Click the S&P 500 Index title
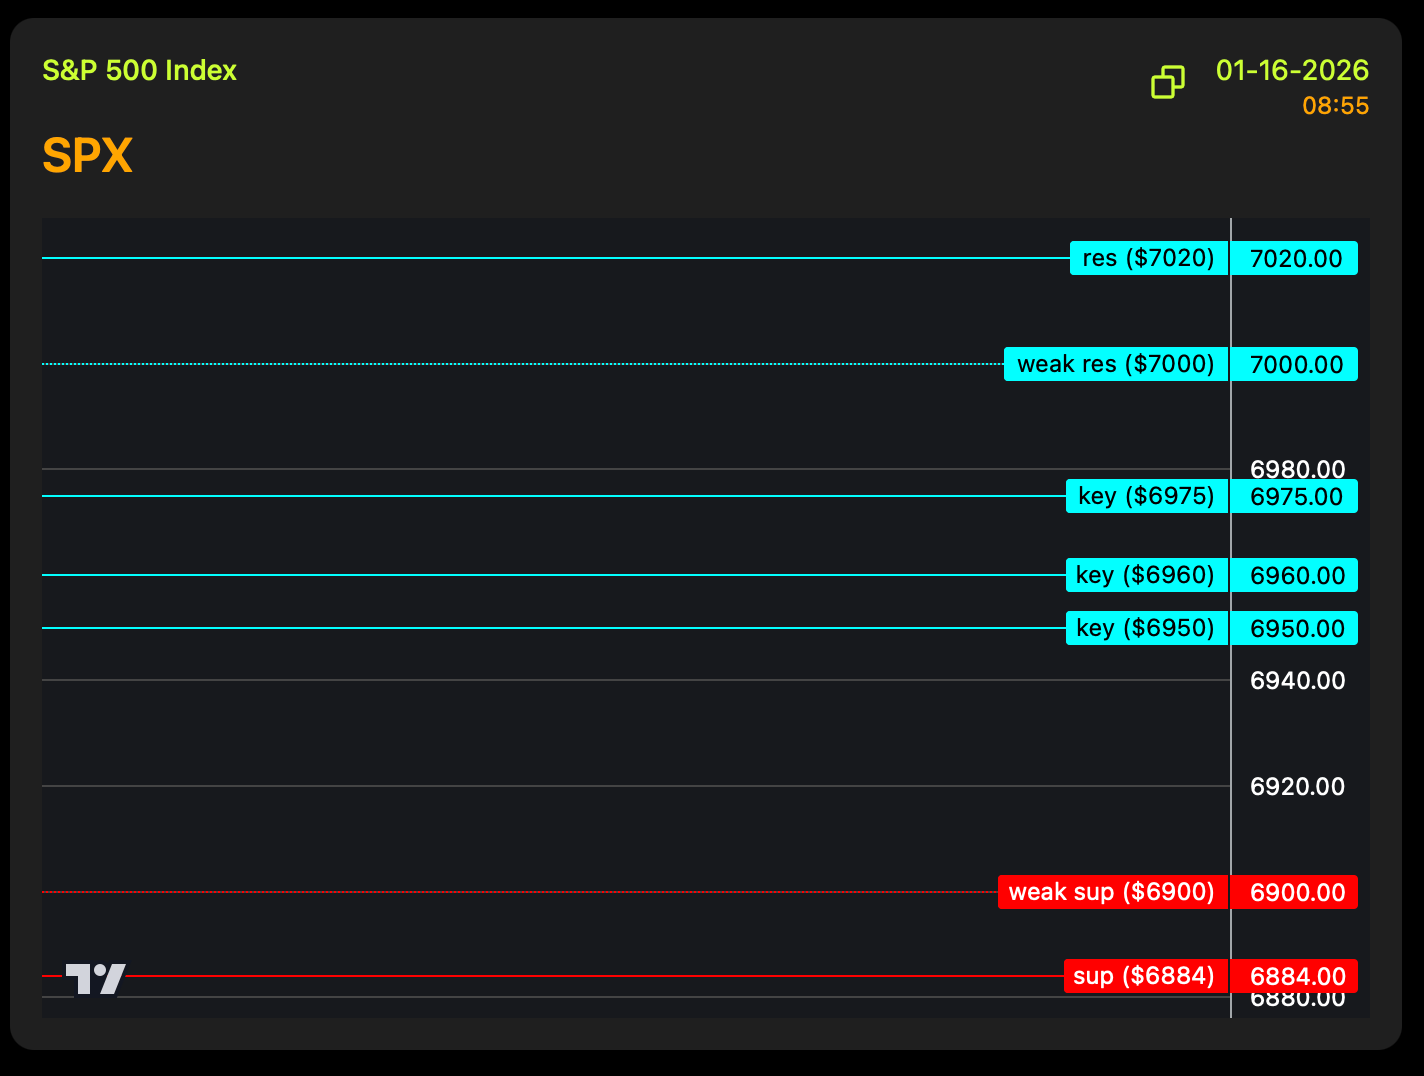The image size is (1424, 1076). coord(139,71)
